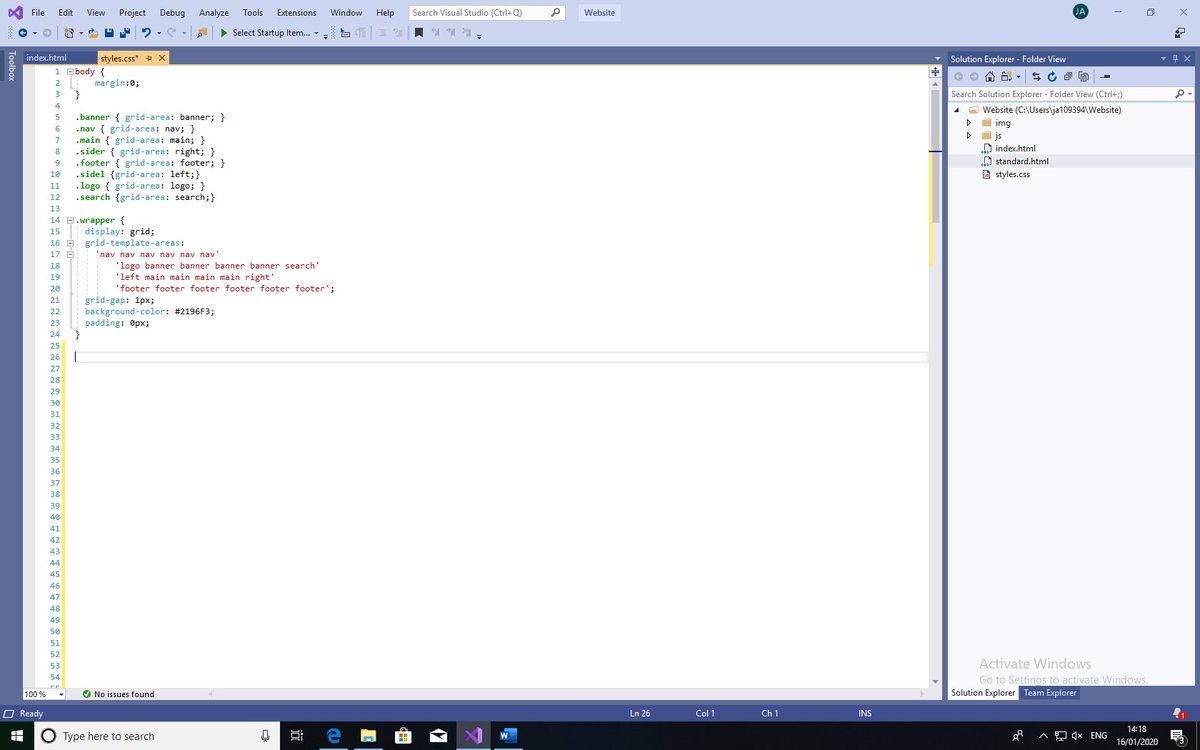Collapse the Website root folder node
Viewport: 1200px width, 750px height.
click(x=957, y=110)
